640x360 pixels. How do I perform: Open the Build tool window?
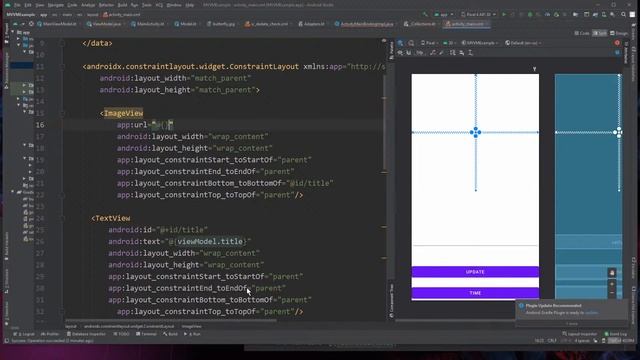[170, 334]
